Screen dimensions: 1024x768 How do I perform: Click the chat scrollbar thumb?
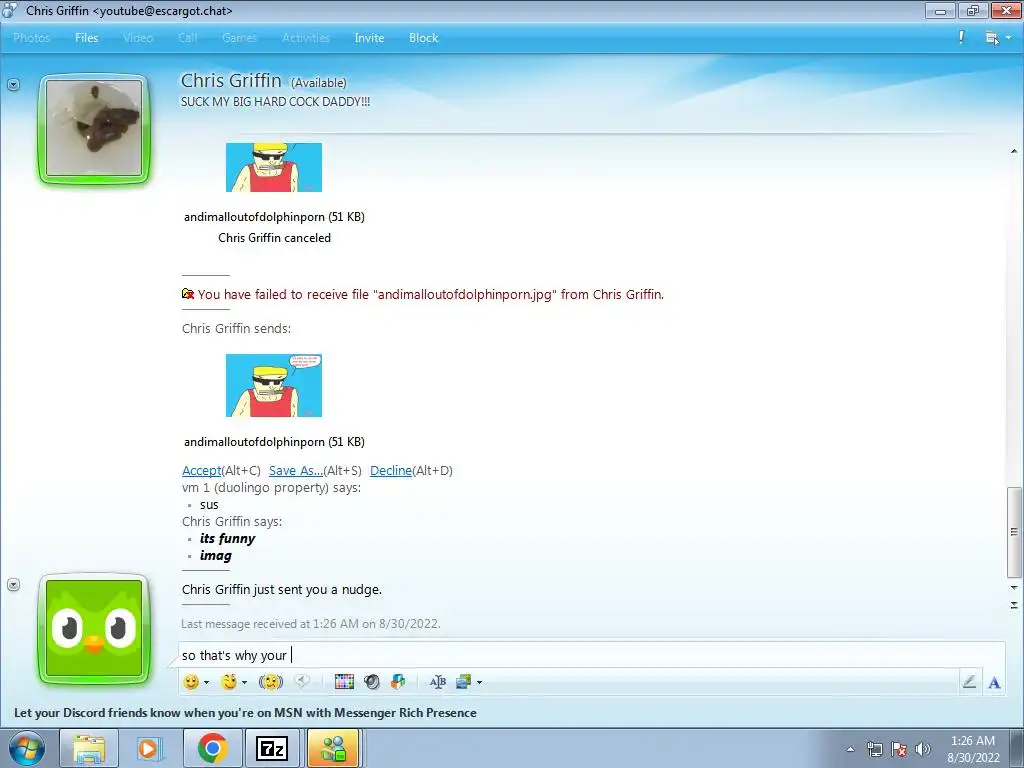[x=1014, y=532]
